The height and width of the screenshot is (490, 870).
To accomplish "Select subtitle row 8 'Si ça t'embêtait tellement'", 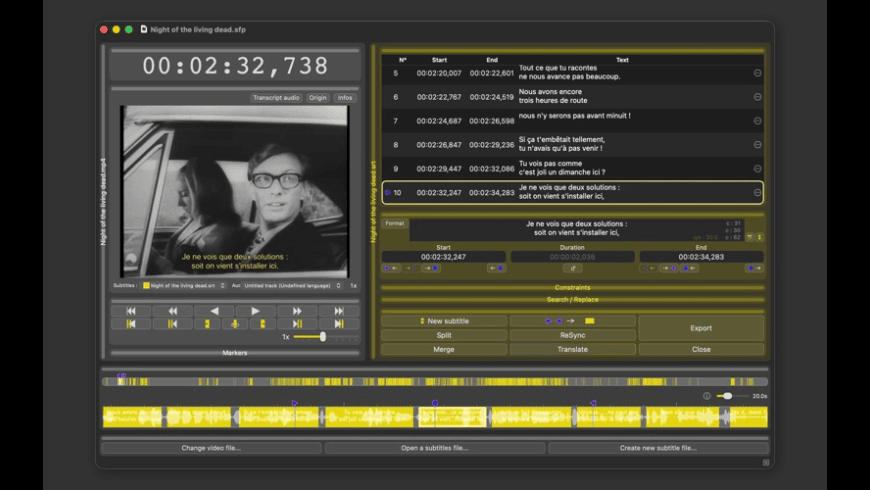I will tap(572, 144).
